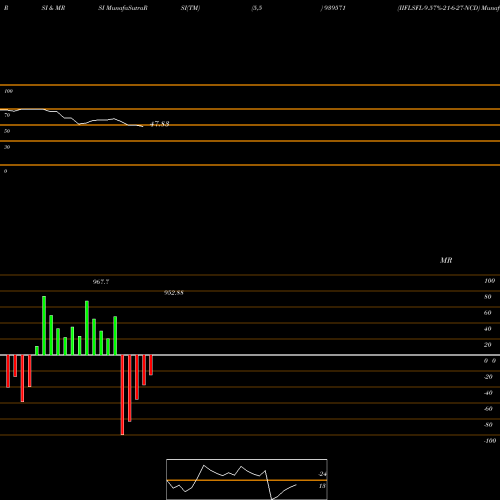This screenshot has height=500, width=500.
Task: Click the MR right axis label -20
Action: click(x=488, y=377)
